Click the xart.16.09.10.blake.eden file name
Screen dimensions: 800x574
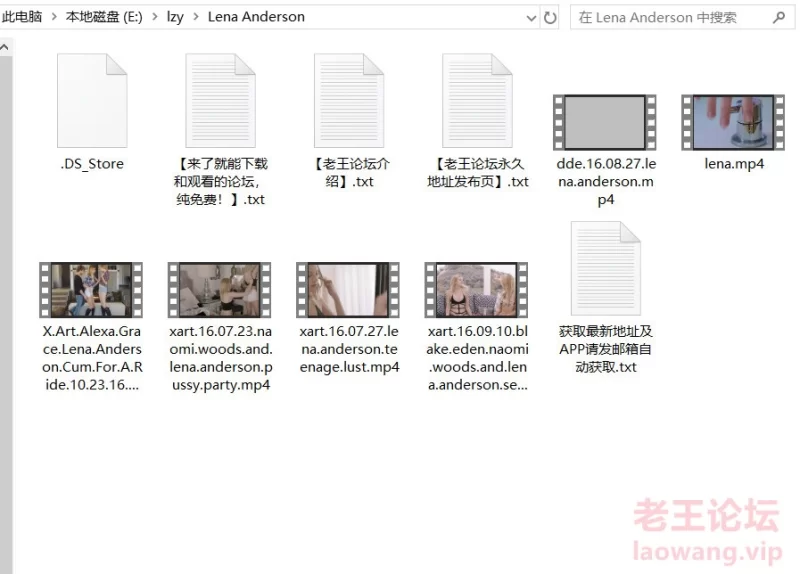478,358
